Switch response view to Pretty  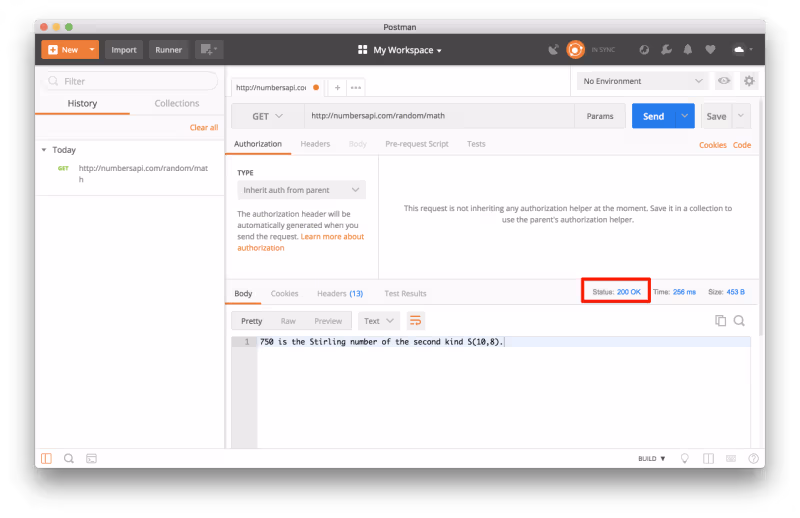tap(252, 321)
